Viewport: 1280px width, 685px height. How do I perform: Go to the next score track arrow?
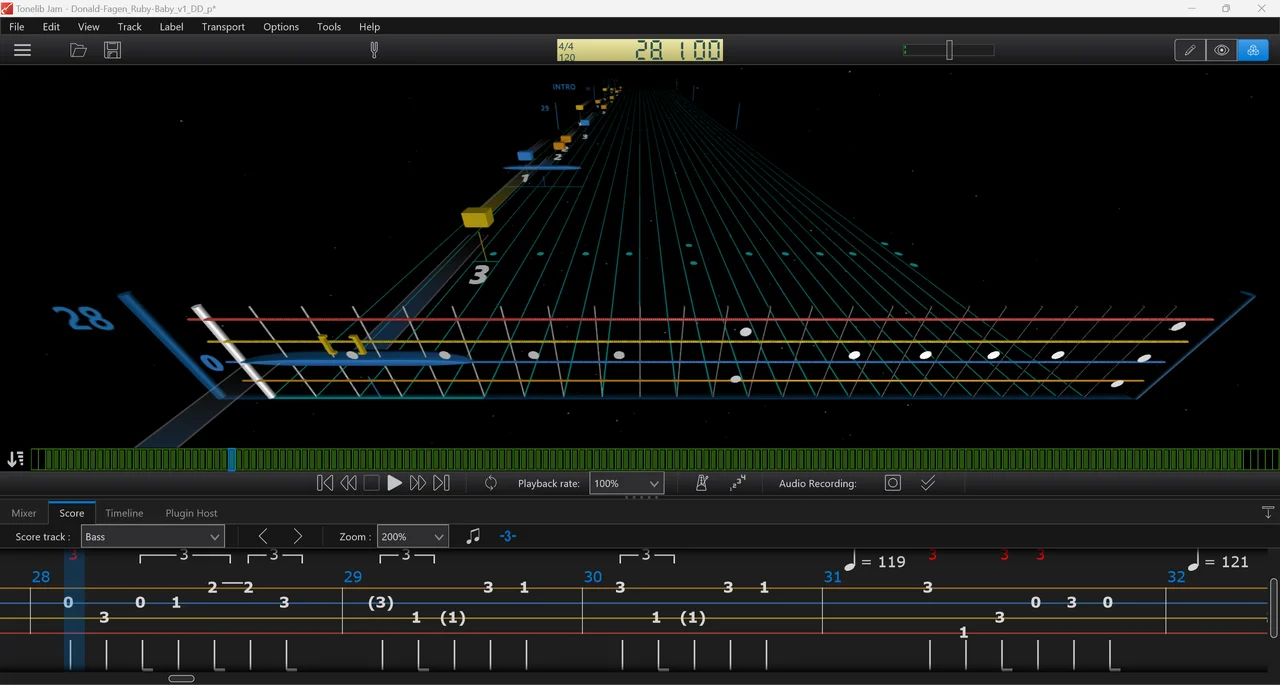(x=297, y=537)
